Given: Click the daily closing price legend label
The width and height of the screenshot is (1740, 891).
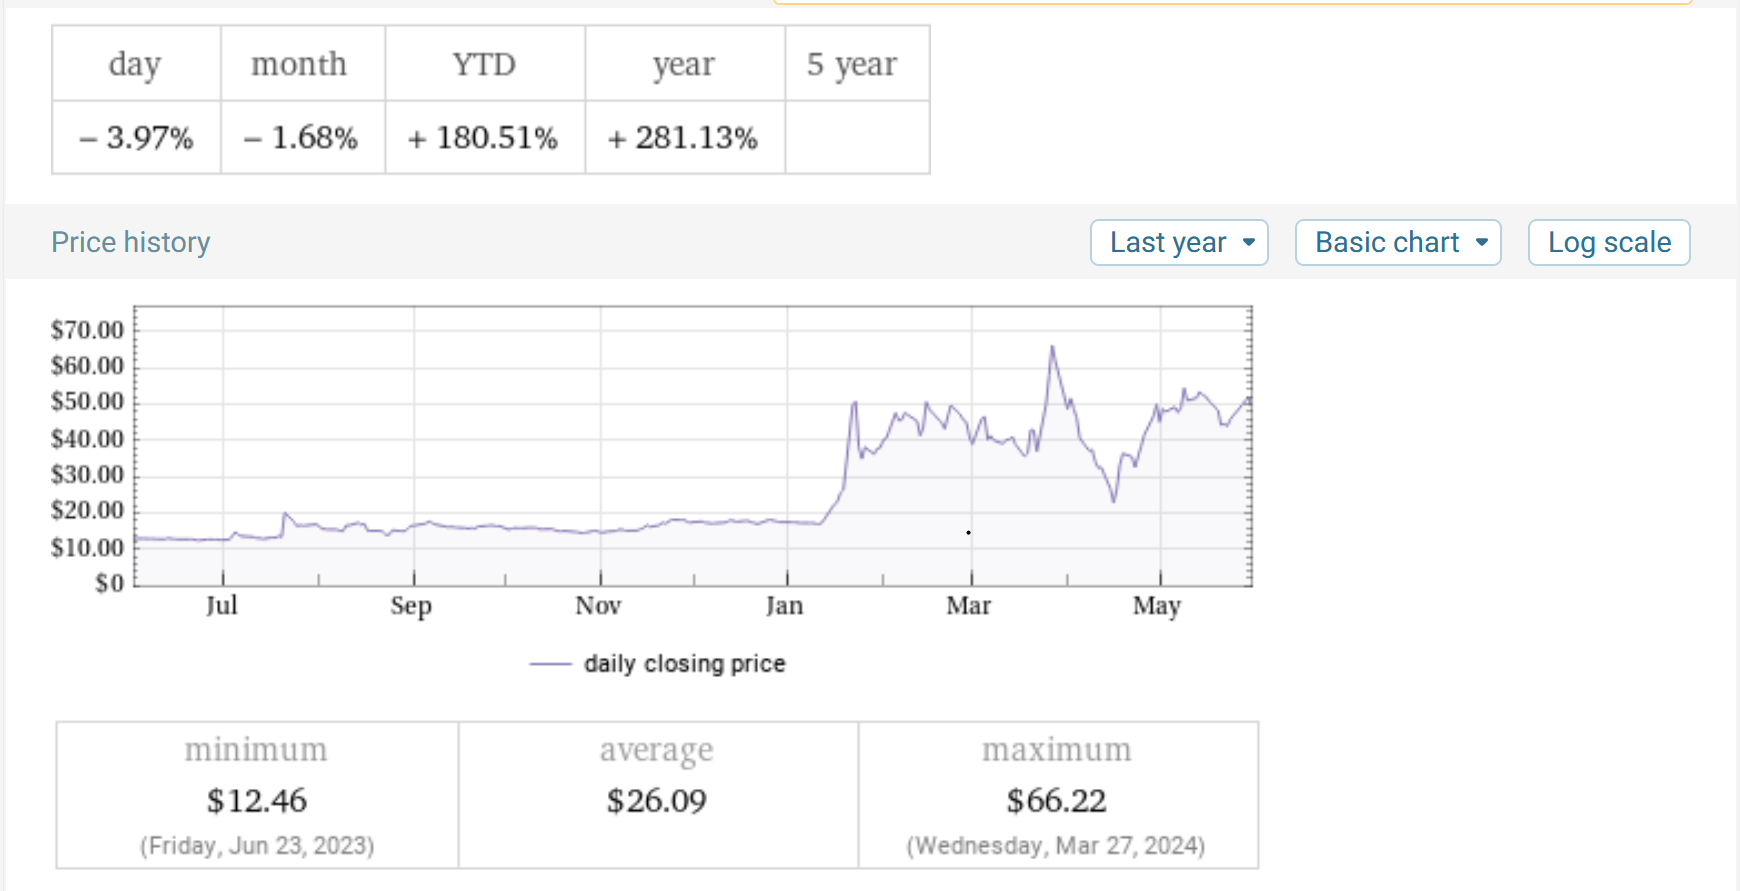Looking at the screenshot, I should click(x=685, y=664).
